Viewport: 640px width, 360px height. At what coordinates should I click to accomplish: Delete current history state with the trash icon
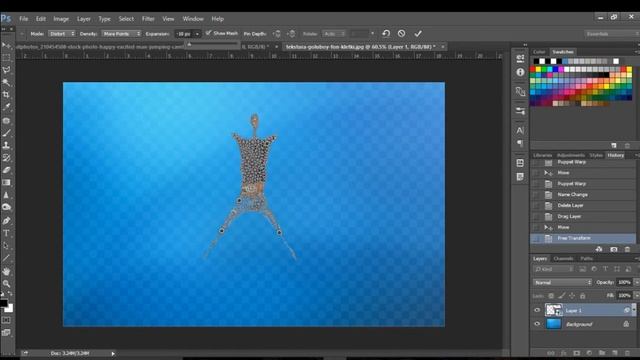pyautogui.click(x=627, y=249)
